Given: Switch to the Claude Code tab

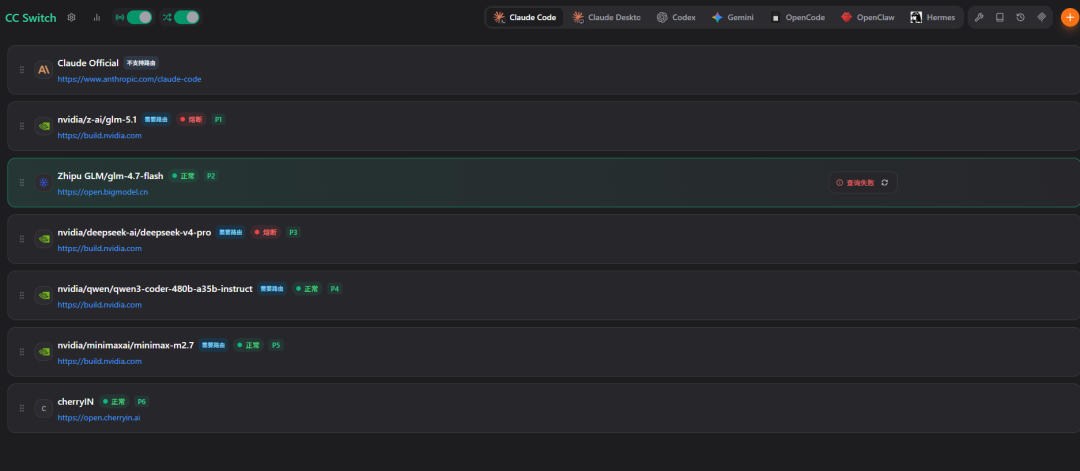Looking at the screenshot, I should 525,17.
